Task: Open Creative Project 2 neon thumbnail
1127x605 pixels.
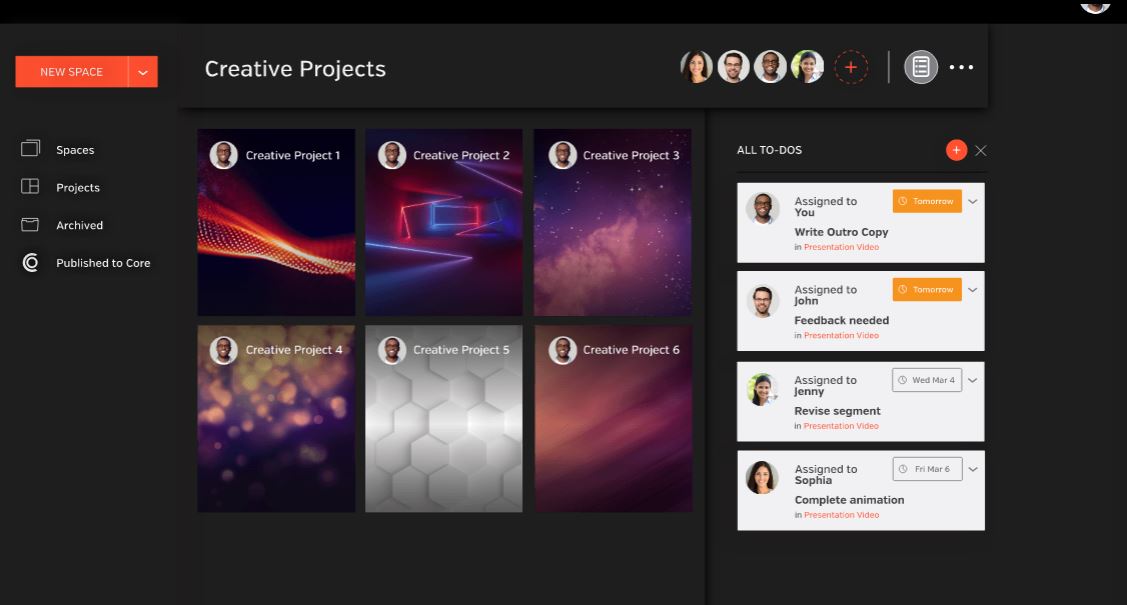Action: click(x=443, y=222)
